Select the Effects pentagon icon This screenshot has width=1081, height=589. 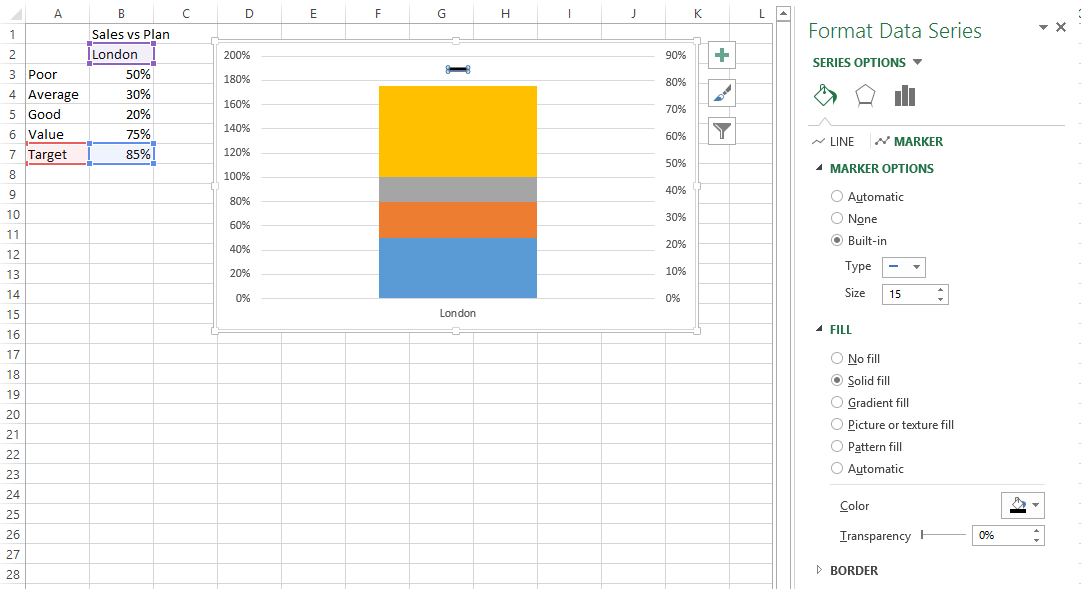coord(865,95)
